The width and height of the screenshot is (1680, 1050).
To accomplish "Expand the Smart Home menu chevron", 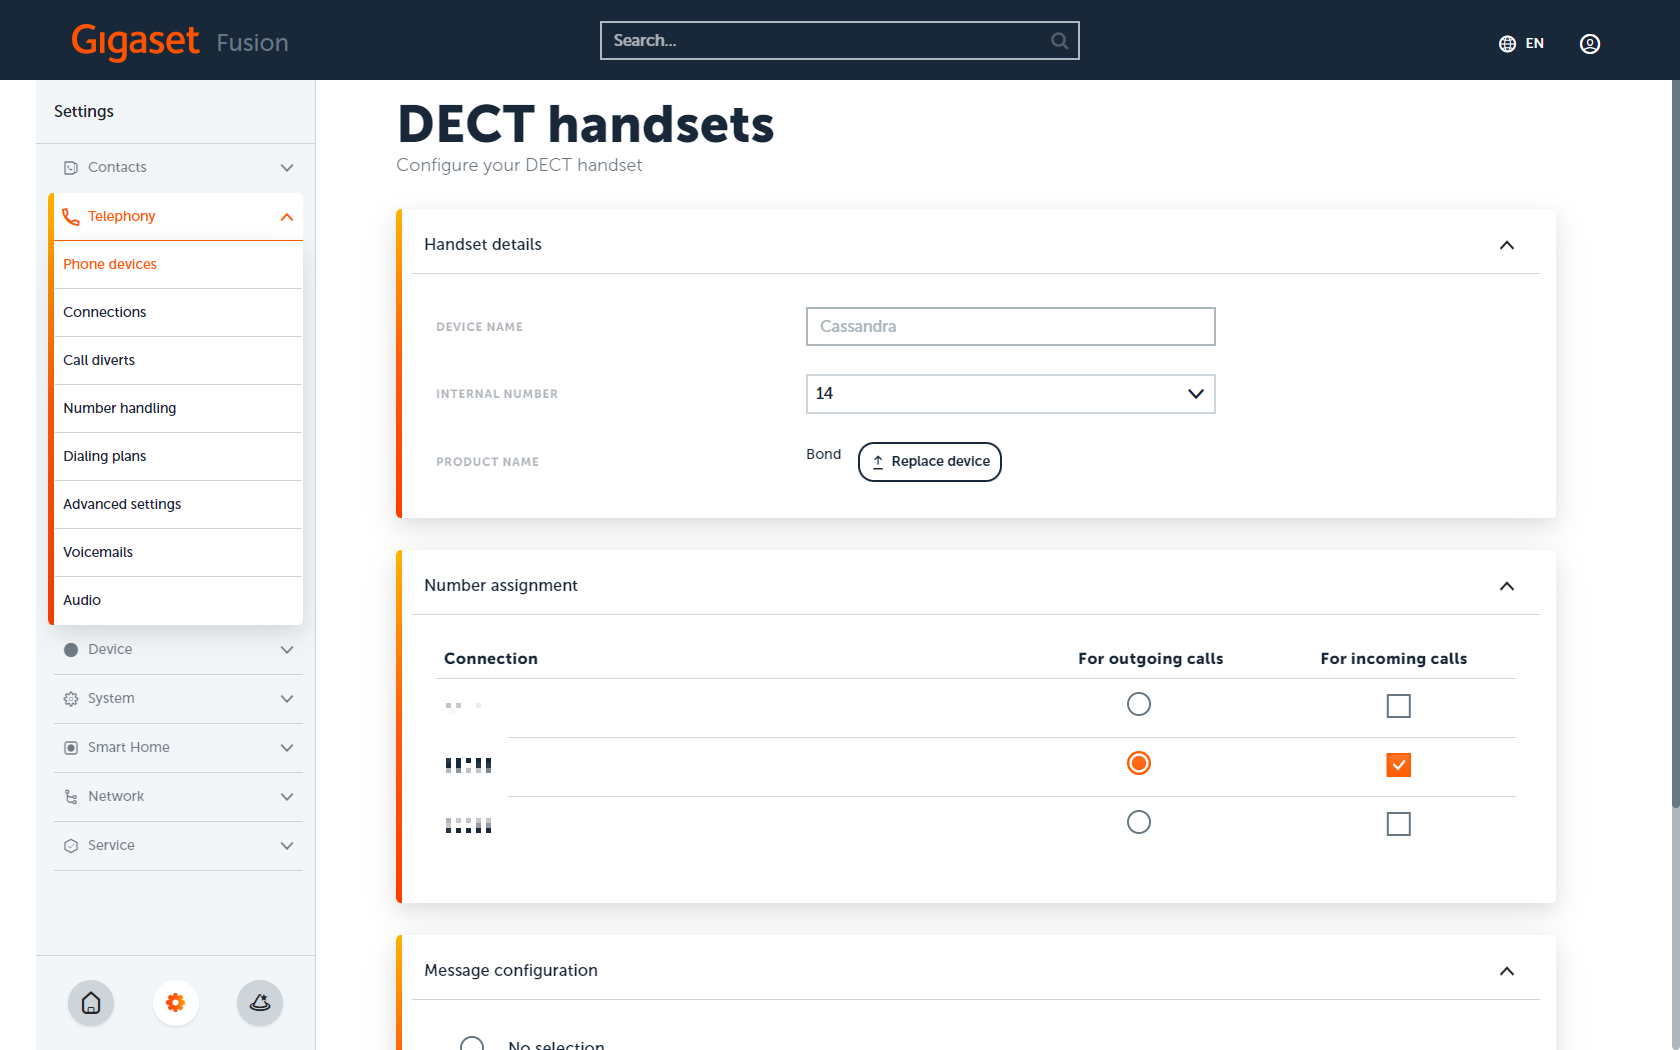I will 287,748.
